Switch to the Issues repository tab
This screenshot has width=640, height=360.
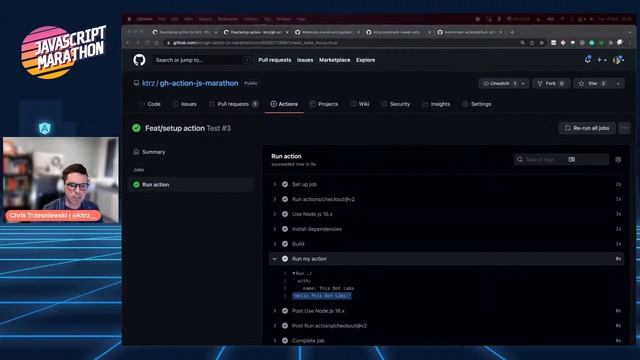pyautogui.click(x=184, y=104)
